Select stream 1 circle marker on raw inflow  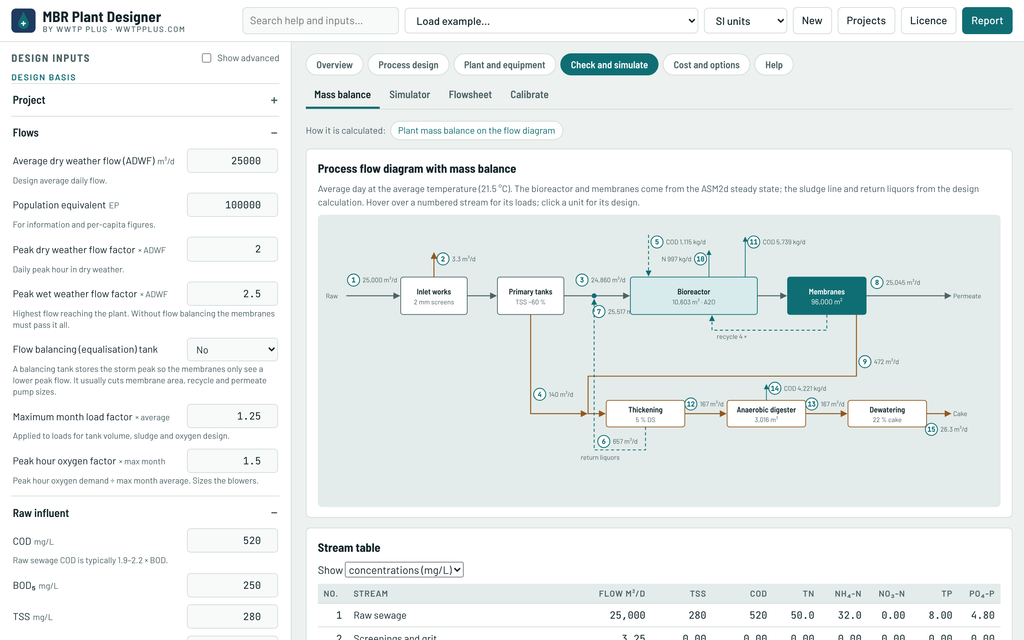(x=353, y=280)
